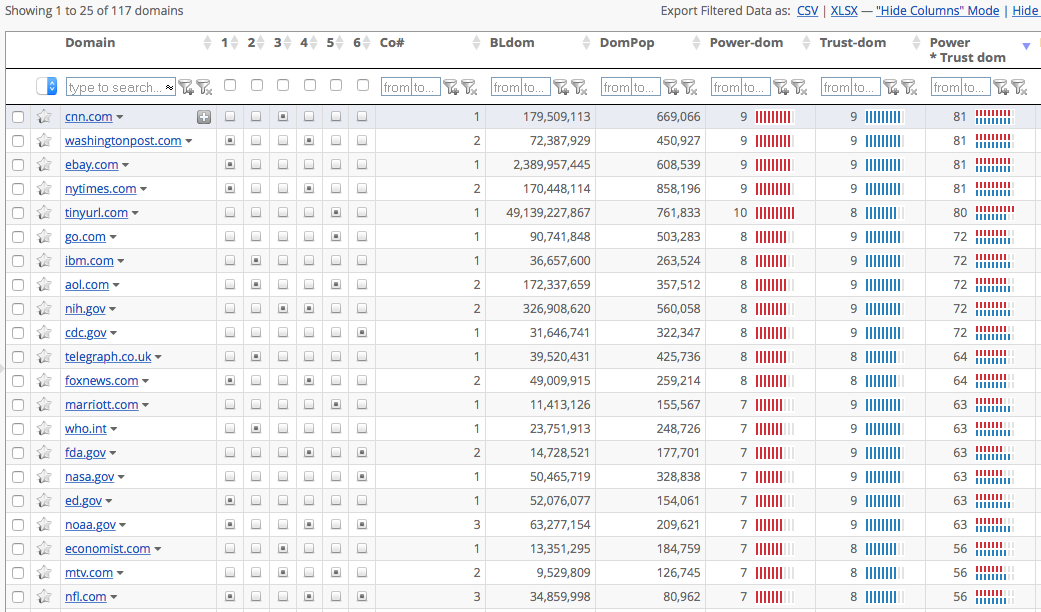This screenshot has height=612, width=1041.
Task: Apply the BLdom column filter funnel
Action: coord(560,87)
